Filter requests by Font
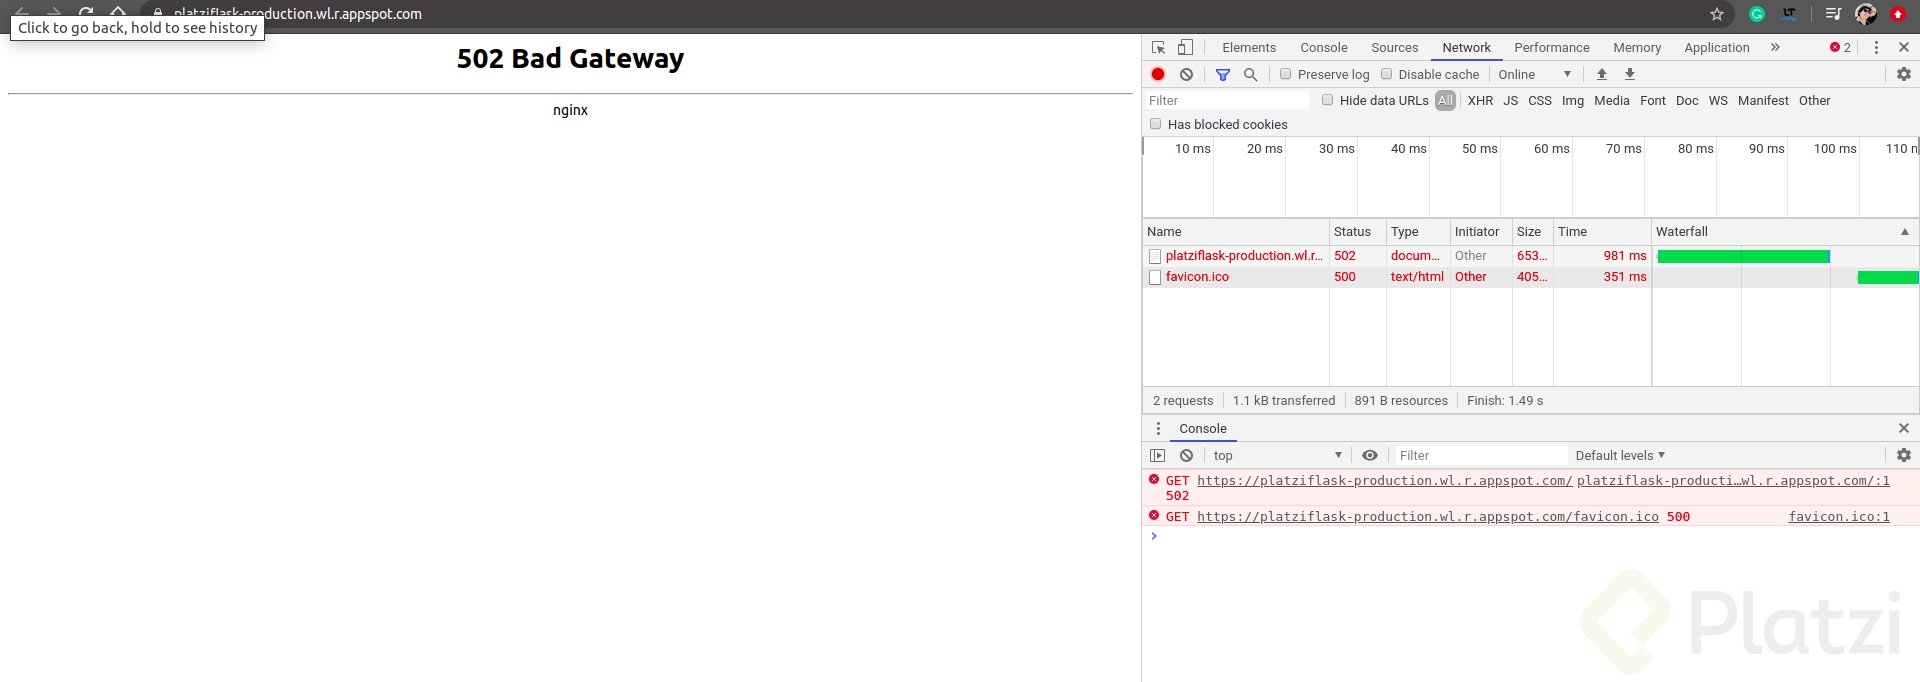Image resolution: width=1920 pixels, height=682 pixels. 1653,101
